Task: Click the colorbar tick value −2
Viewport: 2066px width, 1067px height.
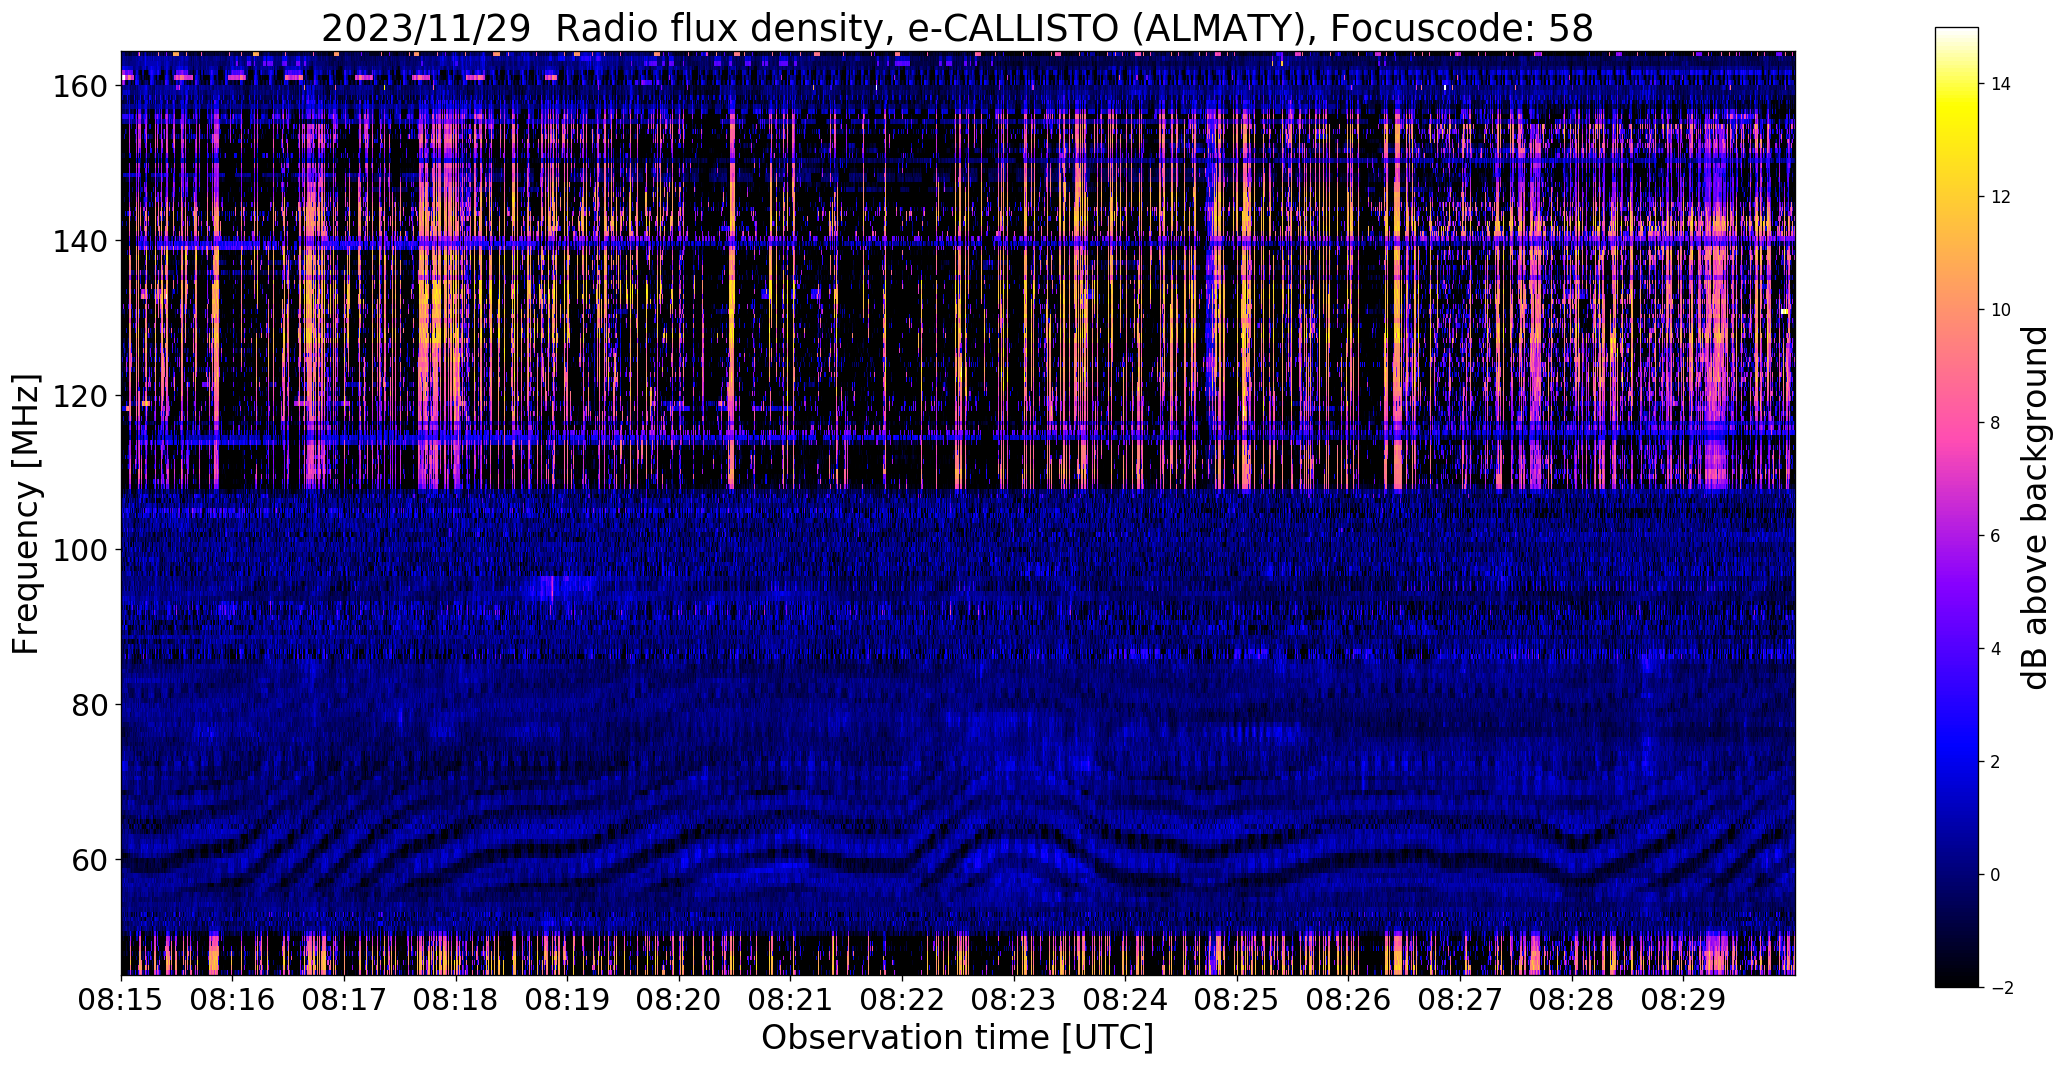Action: [x=2001, y=988]
